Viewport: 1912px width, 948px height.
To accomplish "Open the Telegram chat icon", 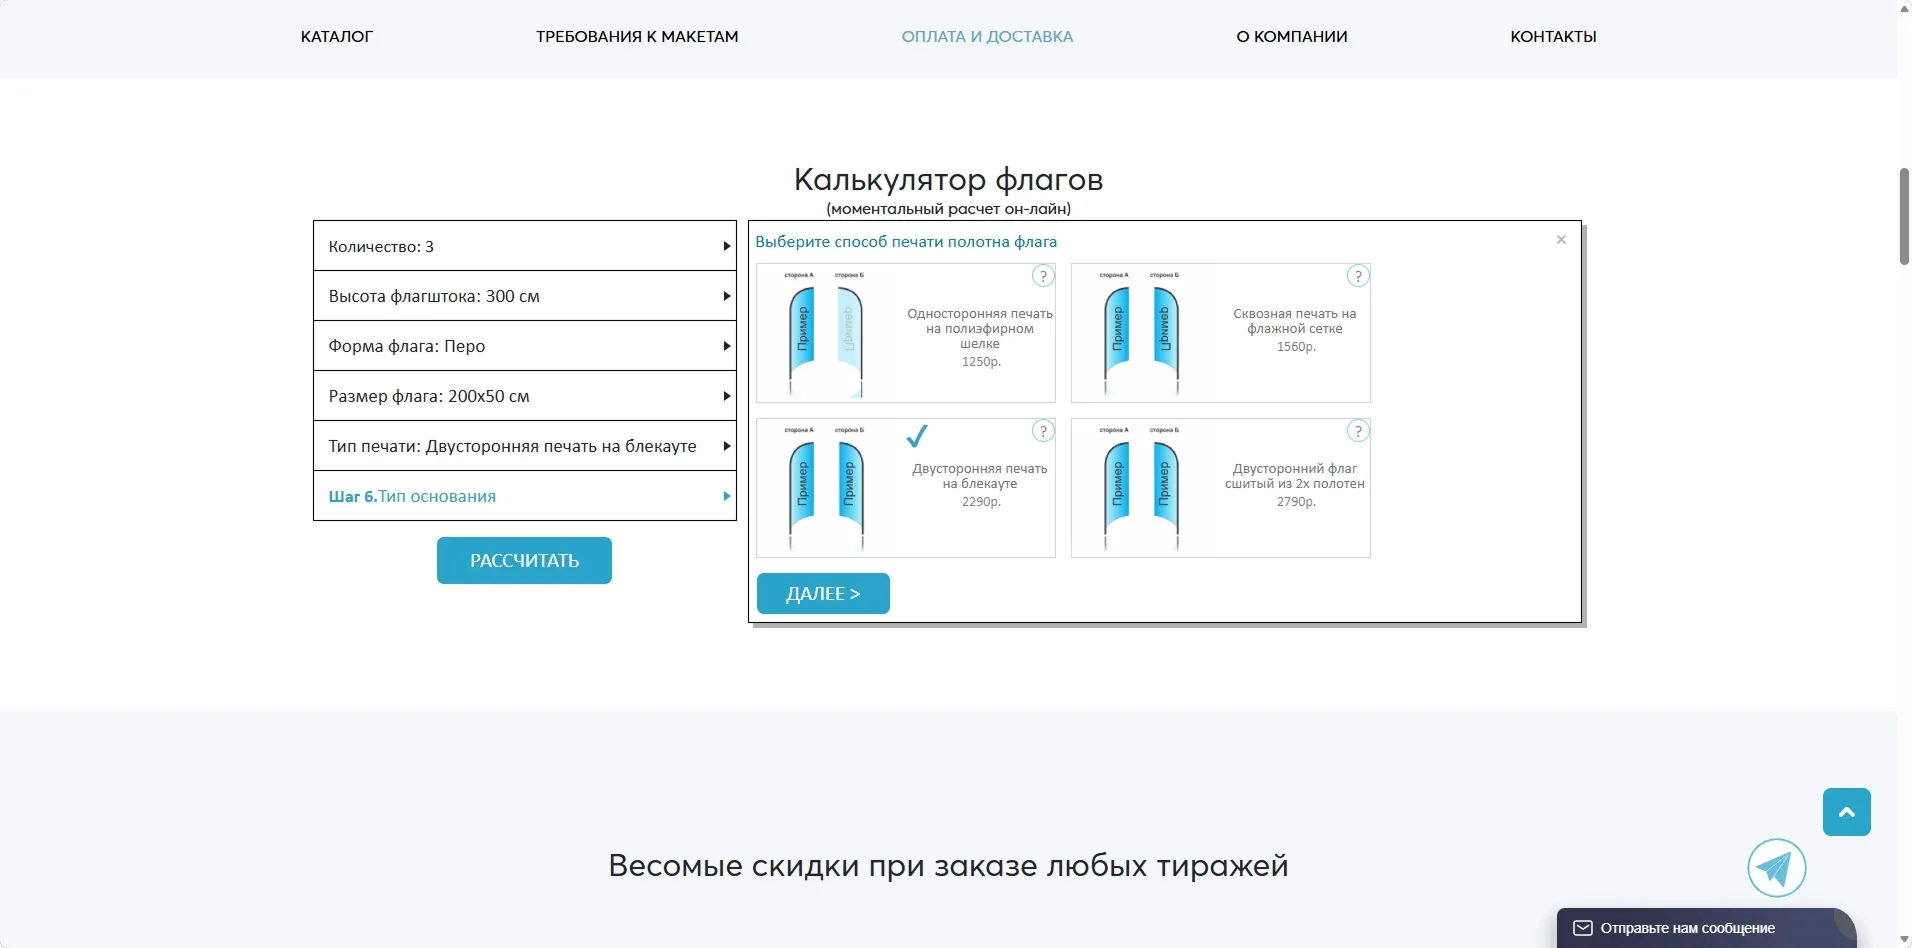I will 1777,868.
